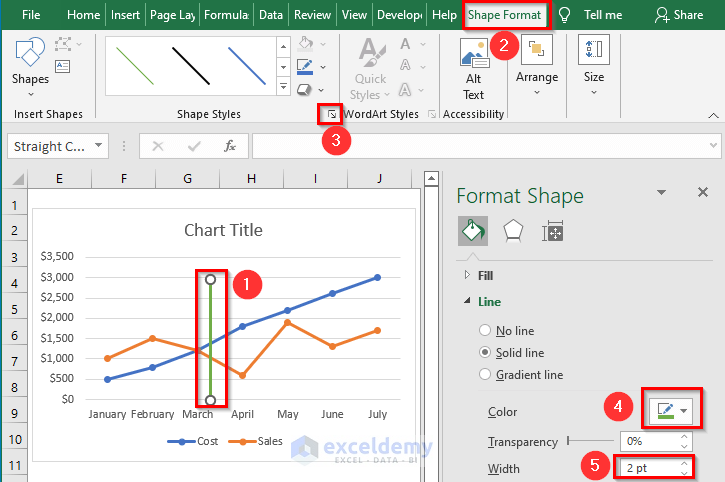Switch to the Review ribbon tab
Screen dimensions: 725x482
pos(312,15)
